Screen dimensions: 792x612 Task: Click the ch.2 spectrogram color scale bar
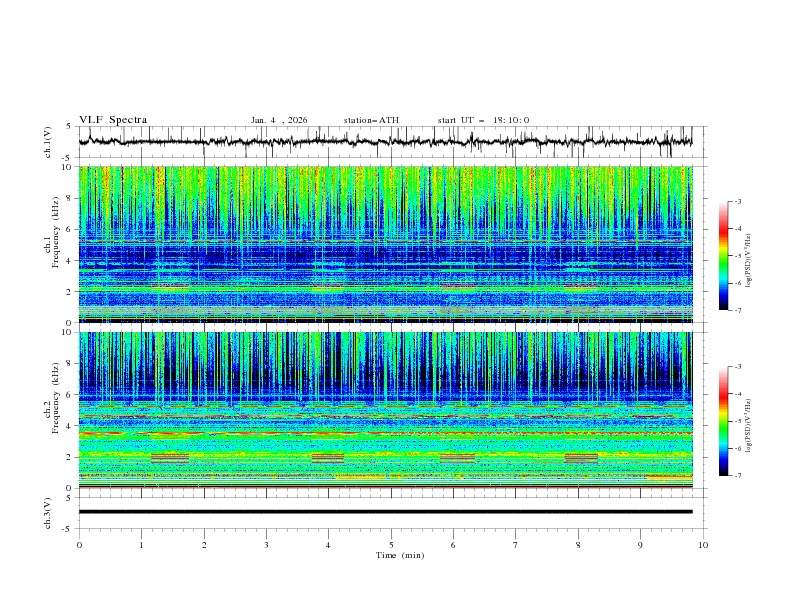(723, 421)
